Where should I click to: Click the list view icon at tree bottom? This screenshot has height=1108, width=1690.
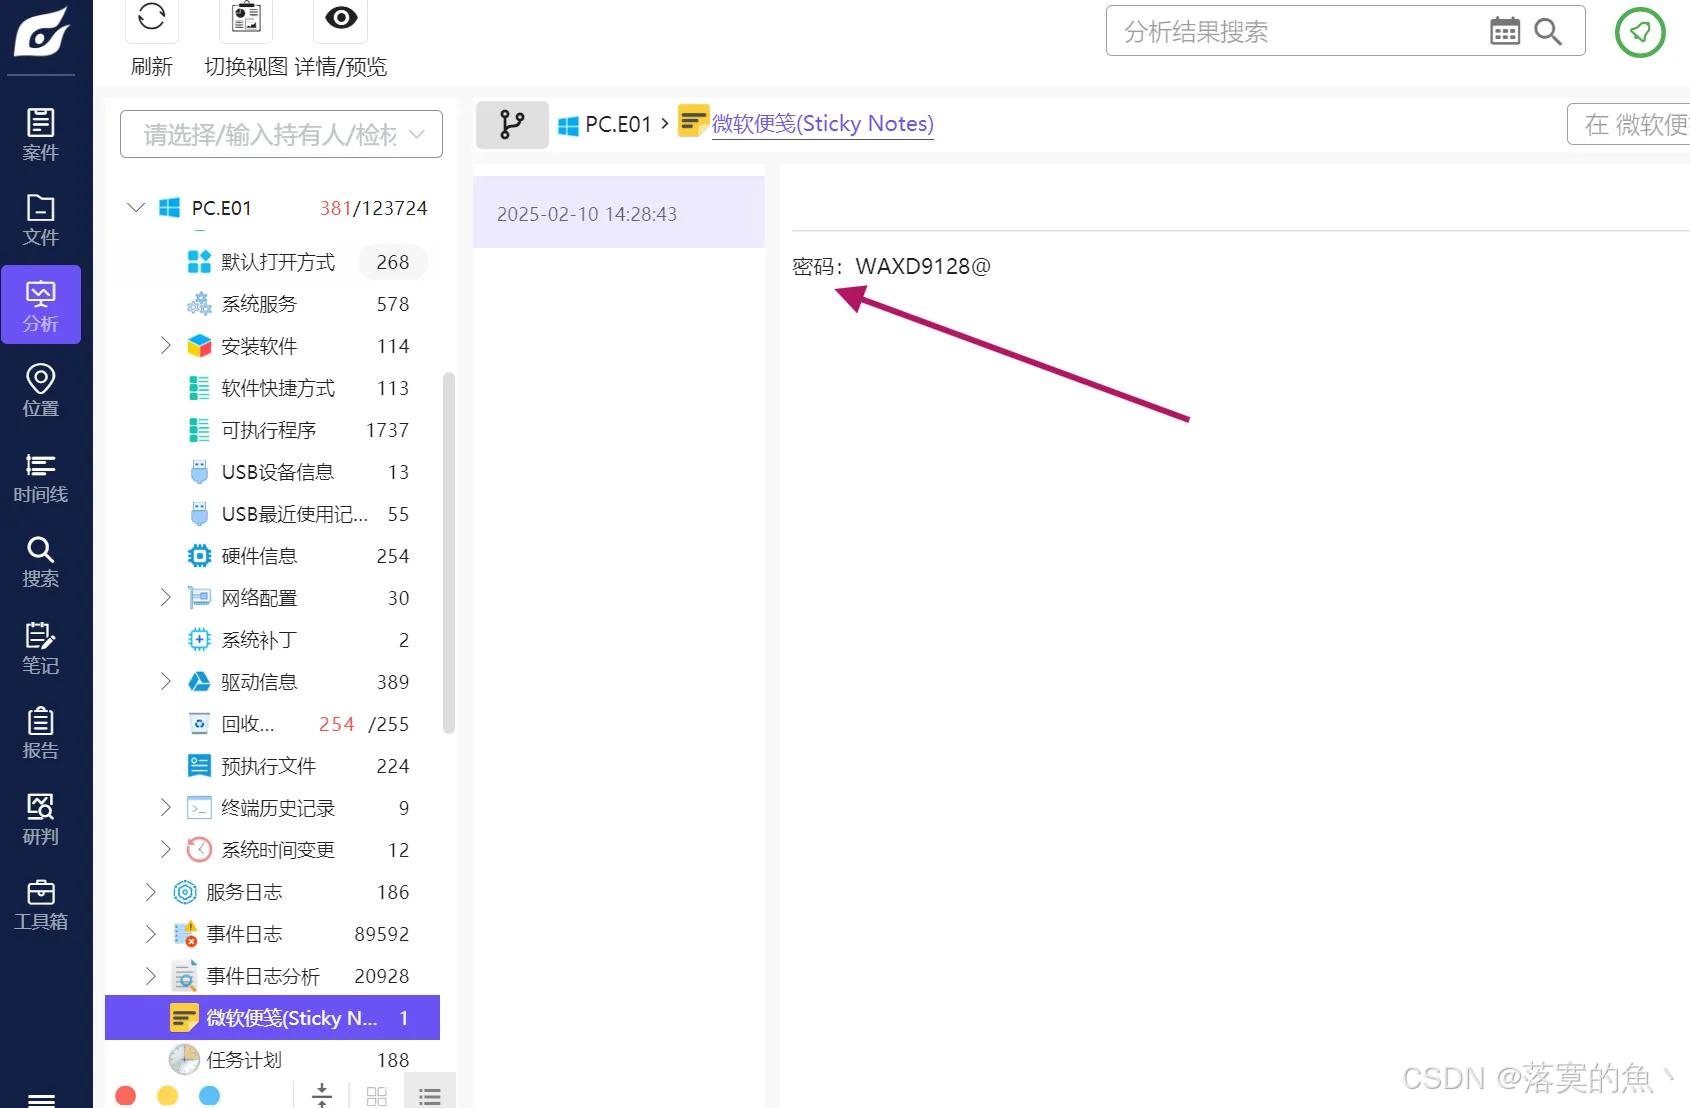[x=430, y=1096]
